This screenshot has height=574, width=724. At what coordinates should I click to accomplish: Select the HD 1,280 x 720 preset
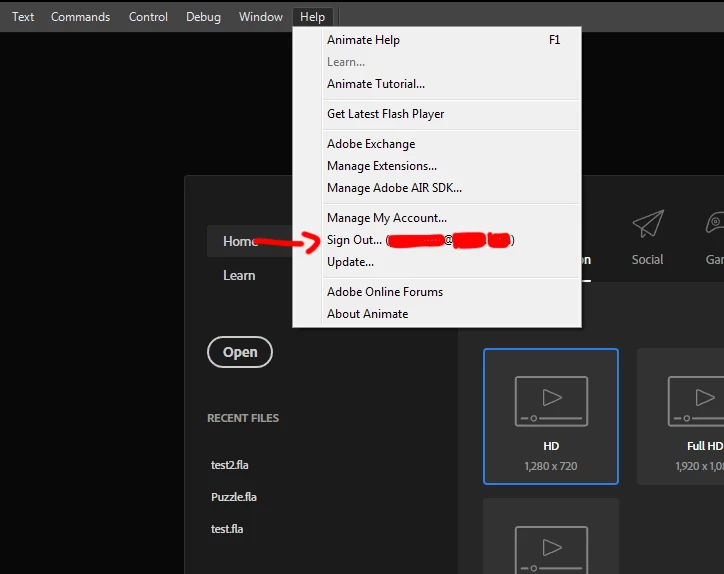551,417
